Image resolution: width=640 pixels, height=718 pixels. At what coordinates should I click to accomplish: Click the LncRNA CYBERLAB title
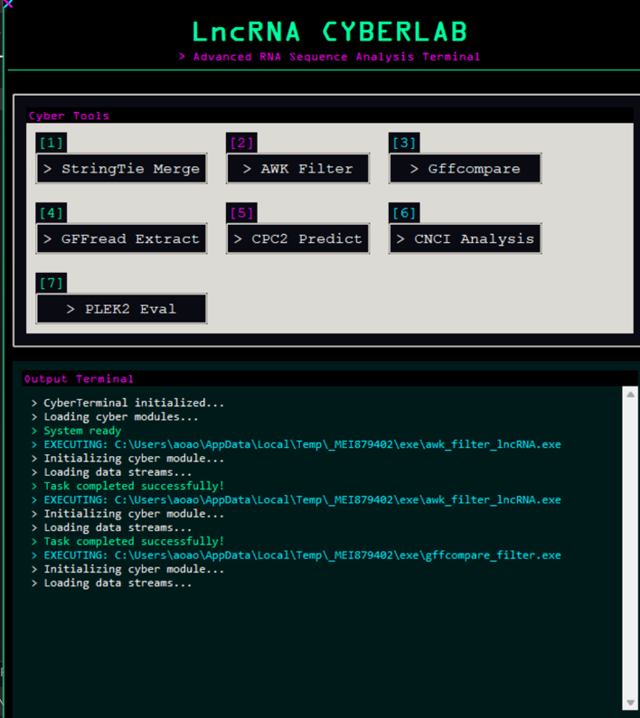(x=330, y=32)
